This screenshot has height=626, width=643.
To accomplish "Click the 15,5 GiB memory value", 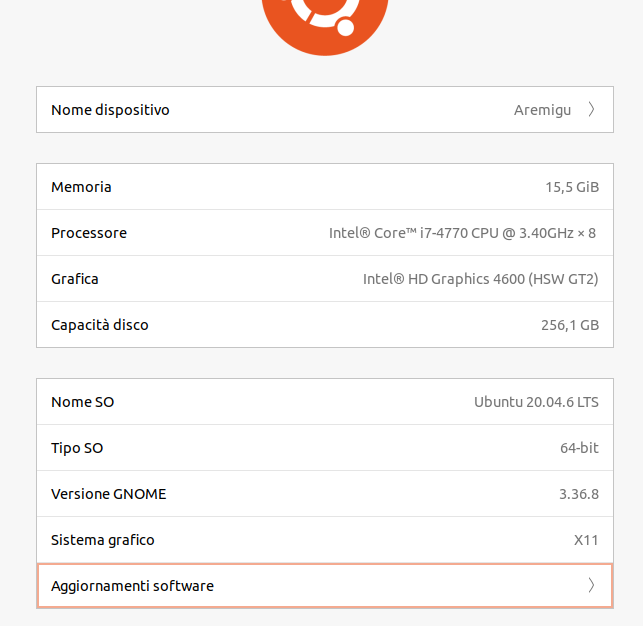I will [x=572, y=187].
